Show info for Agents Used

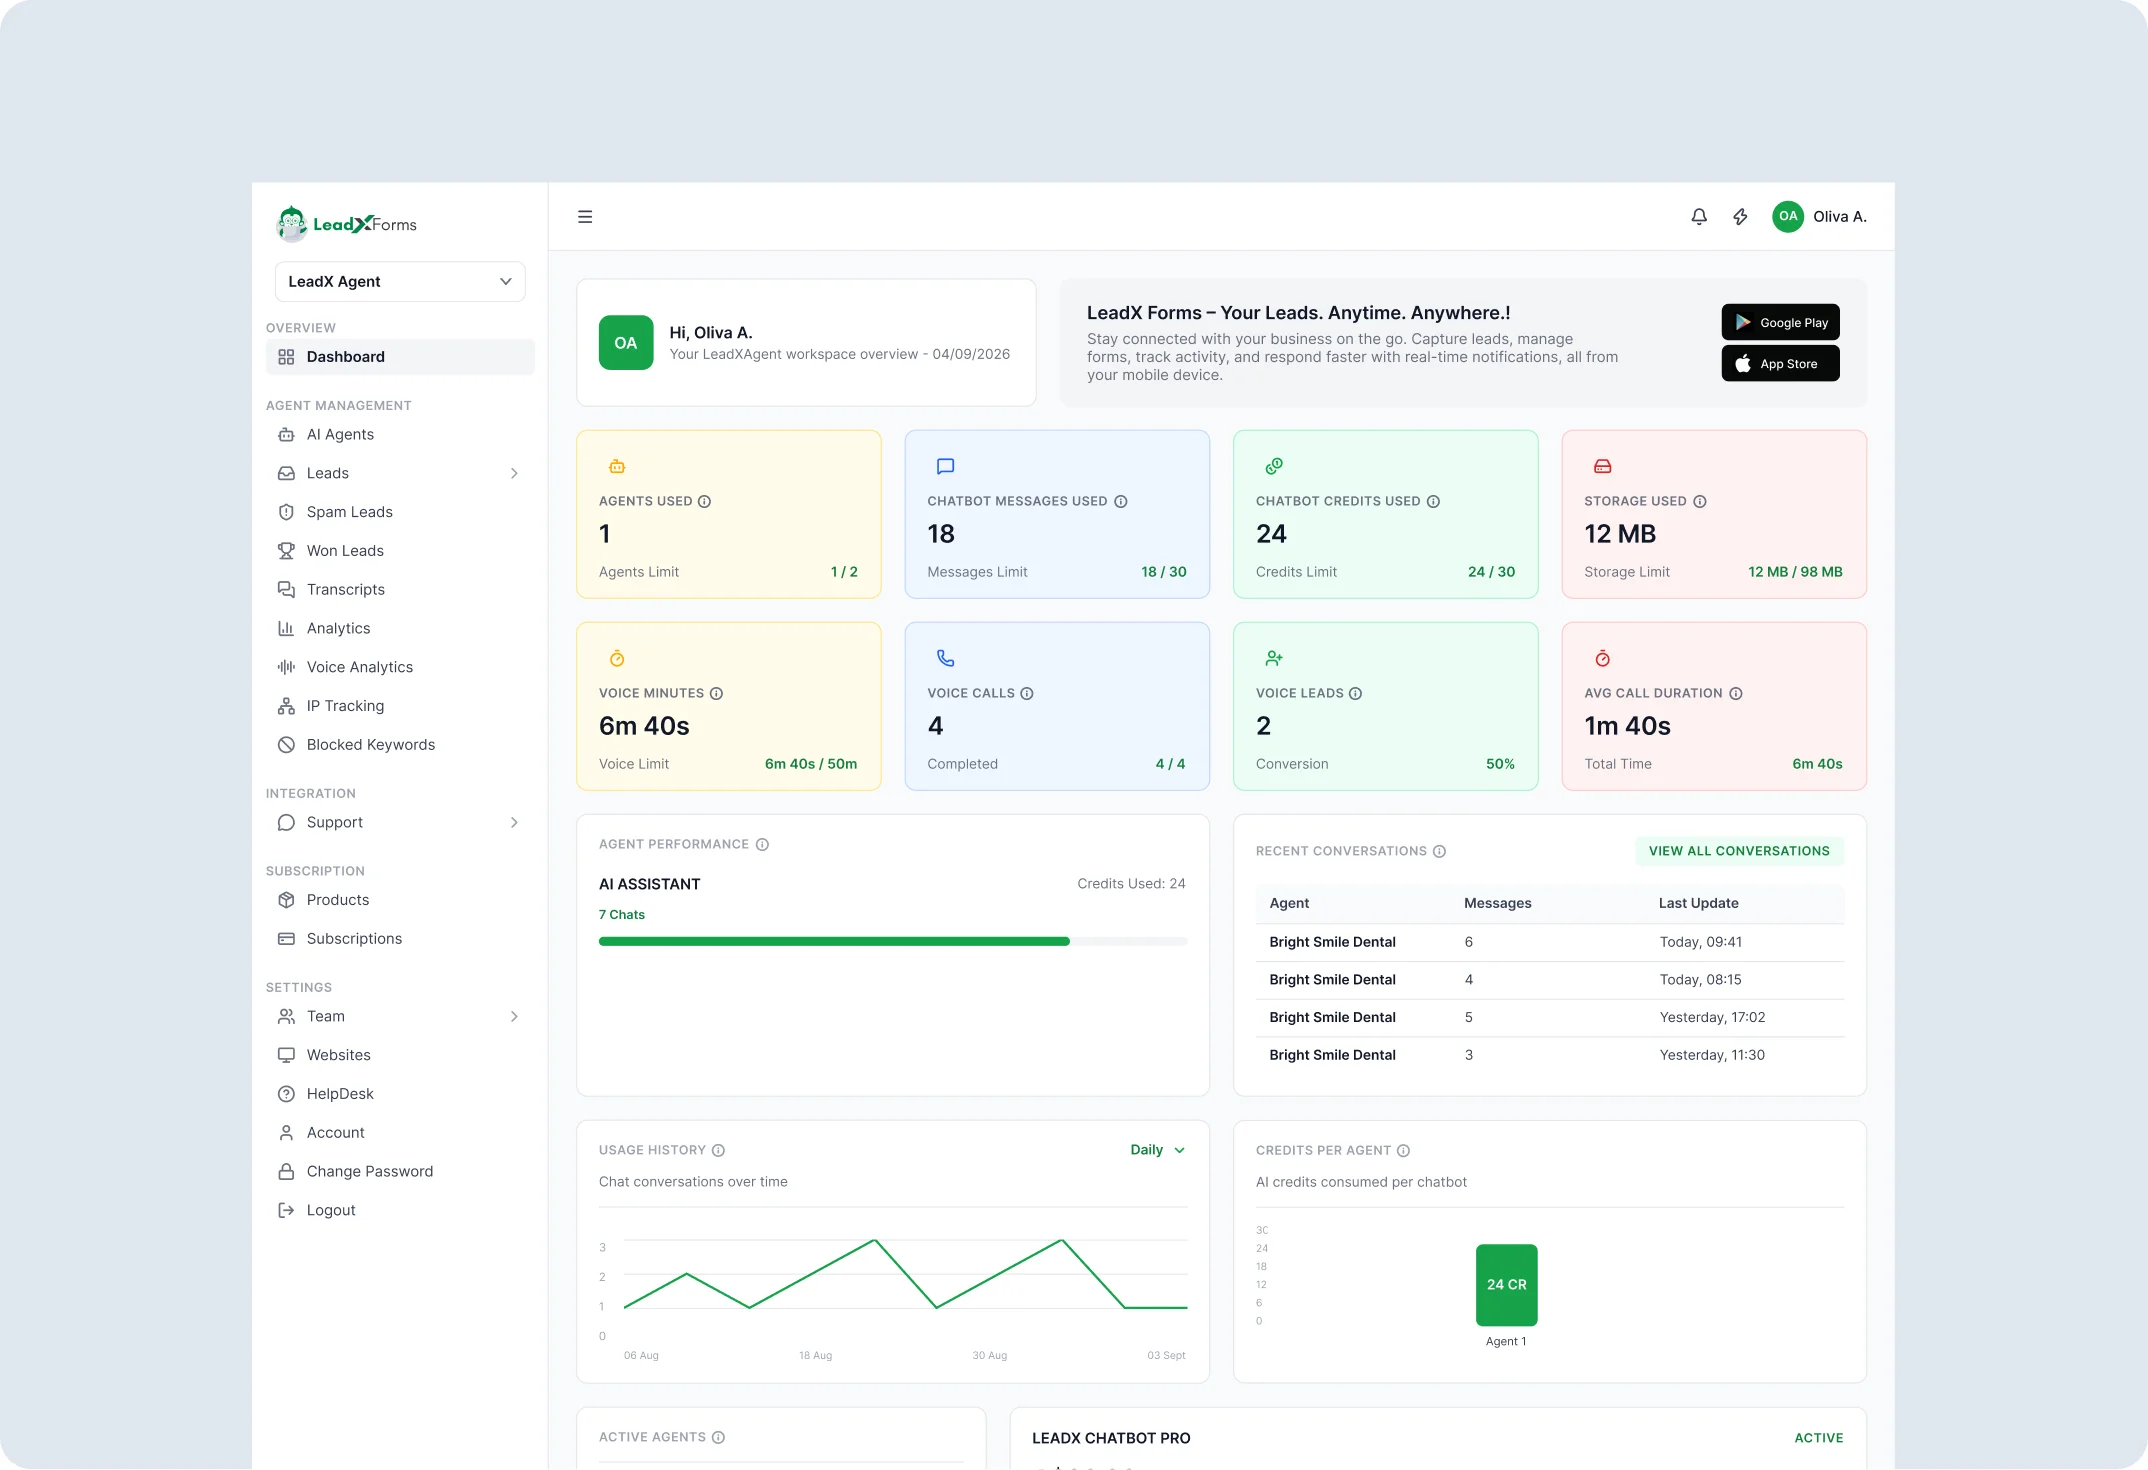point(704,501)
